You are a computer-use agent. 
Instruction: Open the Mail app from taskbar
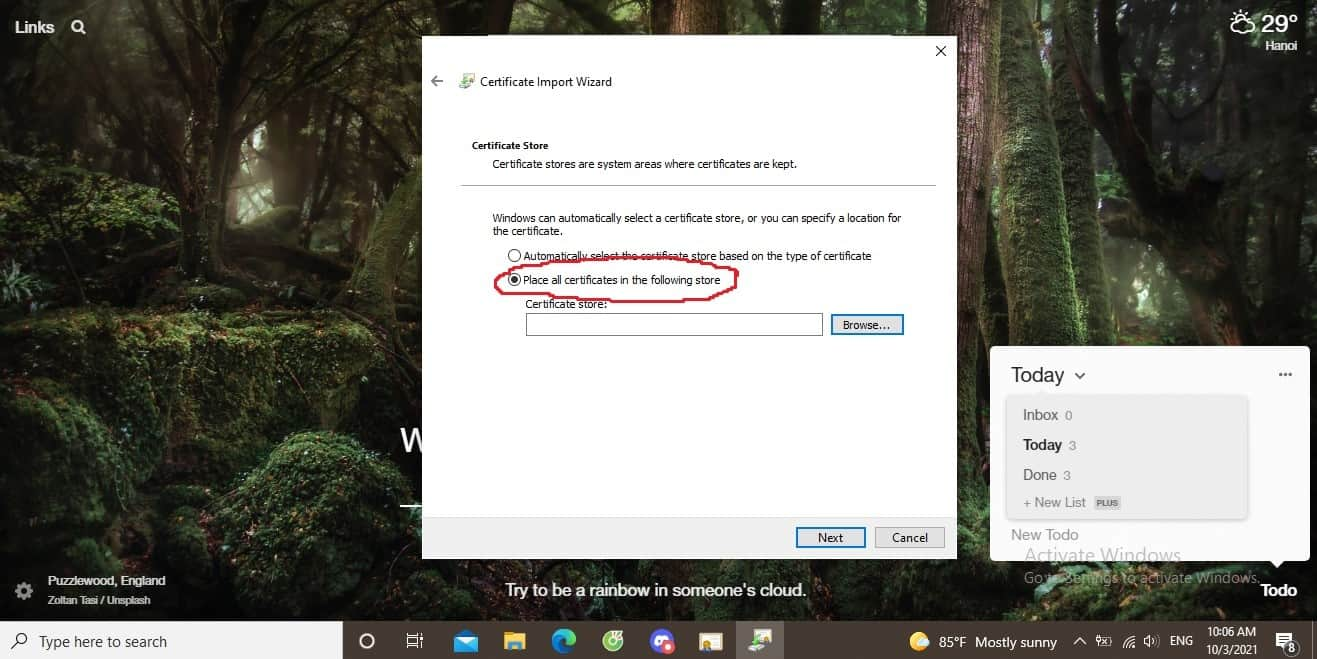coord(466,642)
